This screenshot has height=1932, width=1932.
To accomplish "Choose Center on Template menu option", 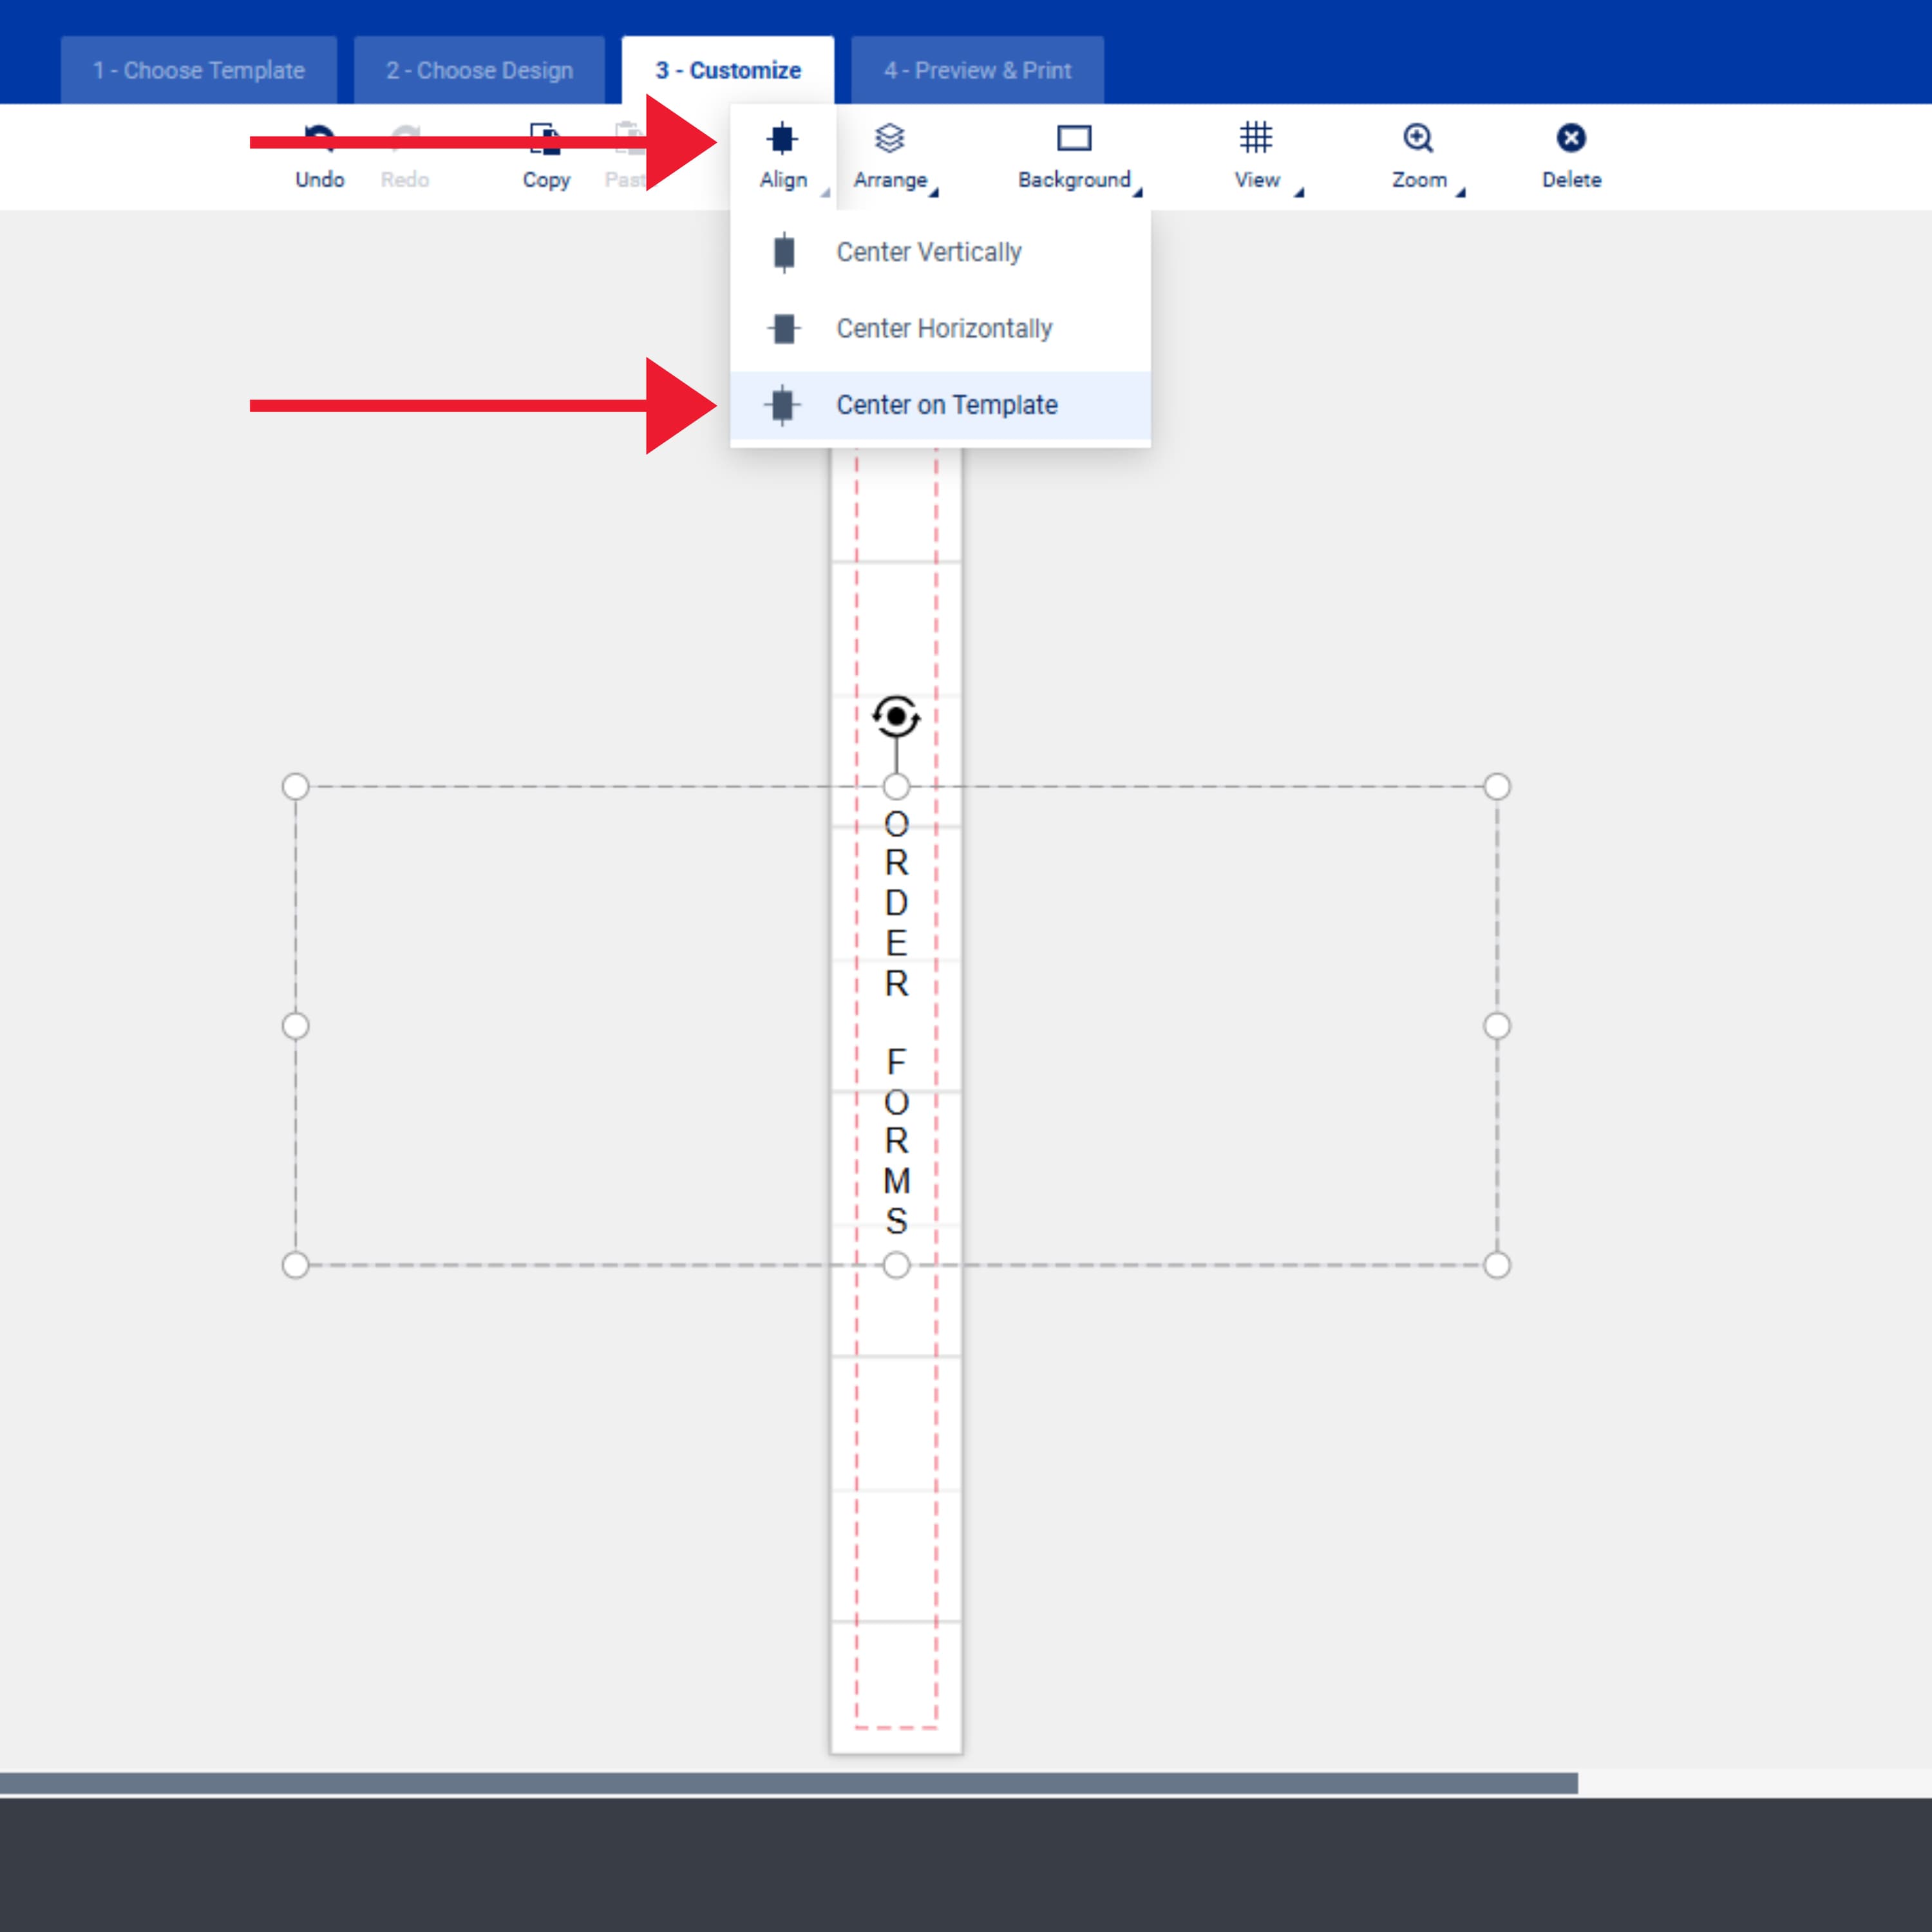I will coord(940,405).
